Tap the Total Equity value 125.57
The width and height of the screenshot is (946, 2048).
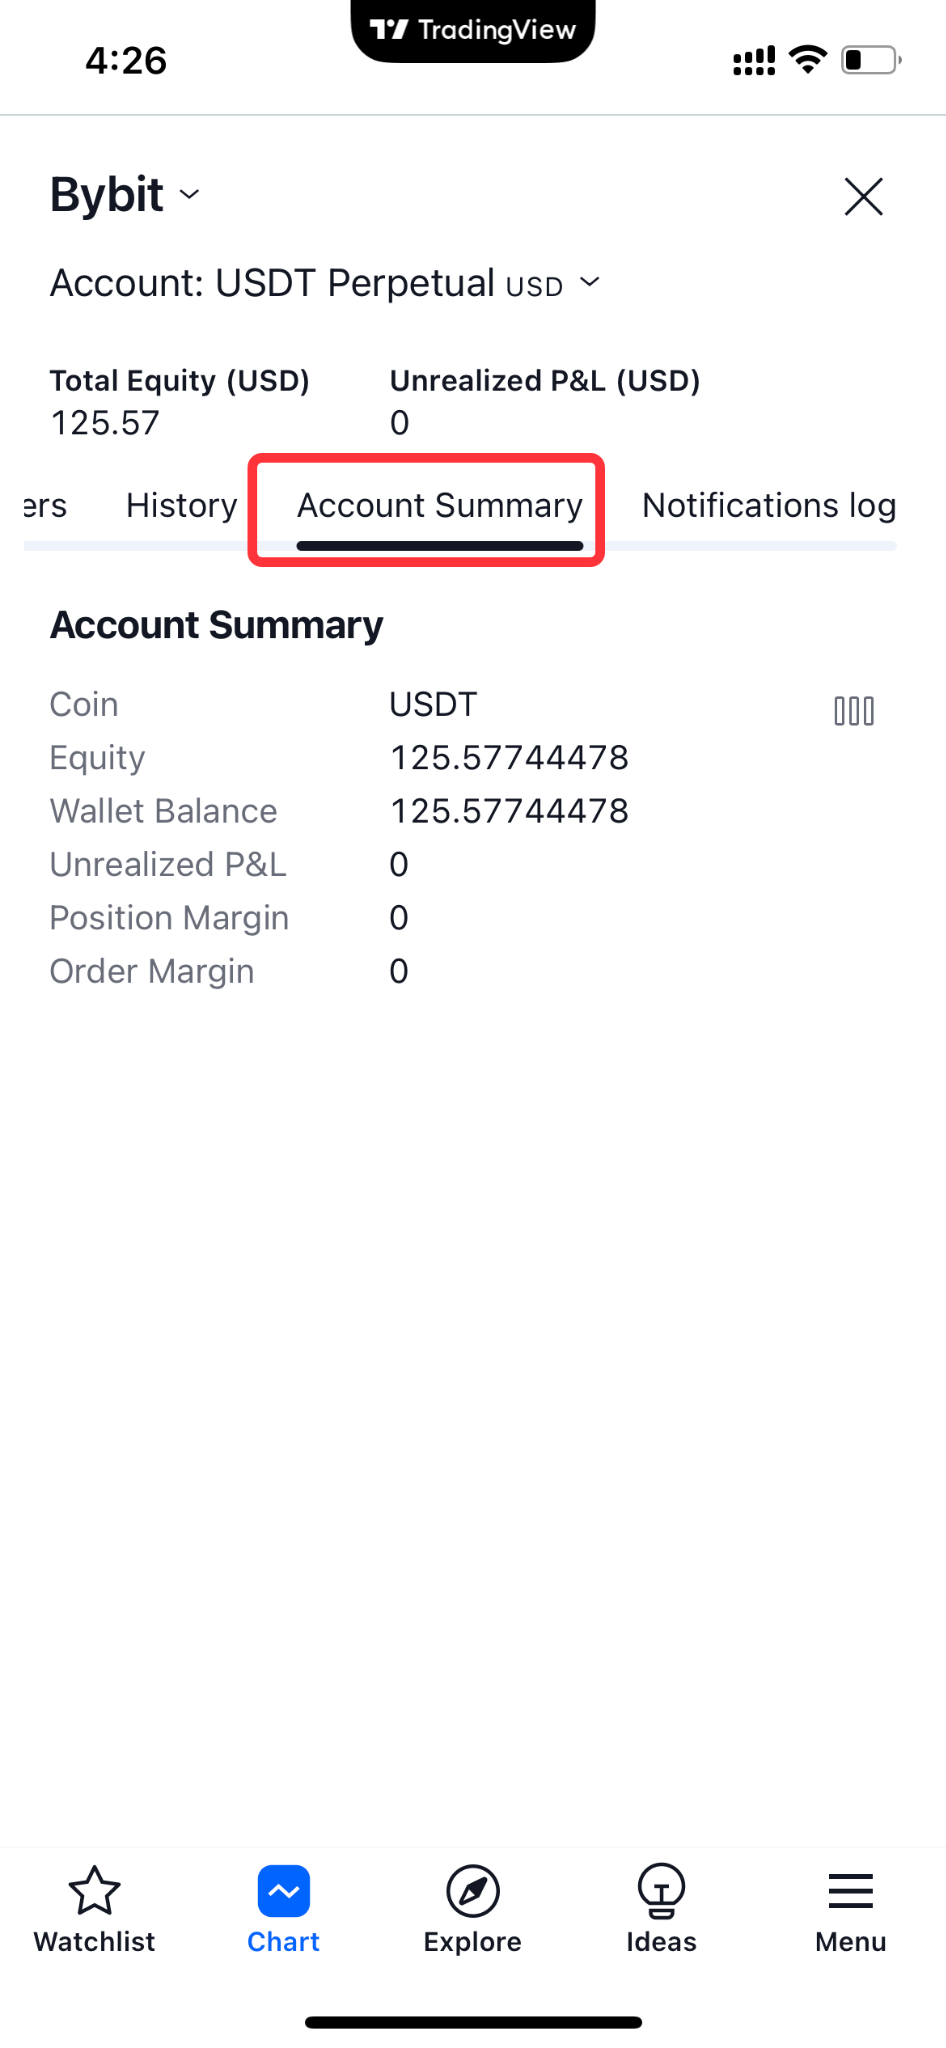[x=105, y=423]
